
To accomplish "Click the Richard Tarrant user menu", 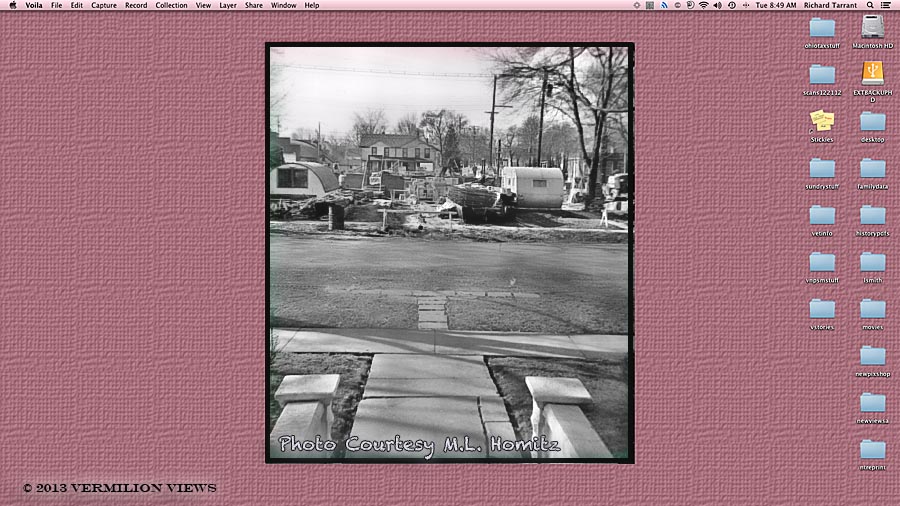I will coord(830,5).
